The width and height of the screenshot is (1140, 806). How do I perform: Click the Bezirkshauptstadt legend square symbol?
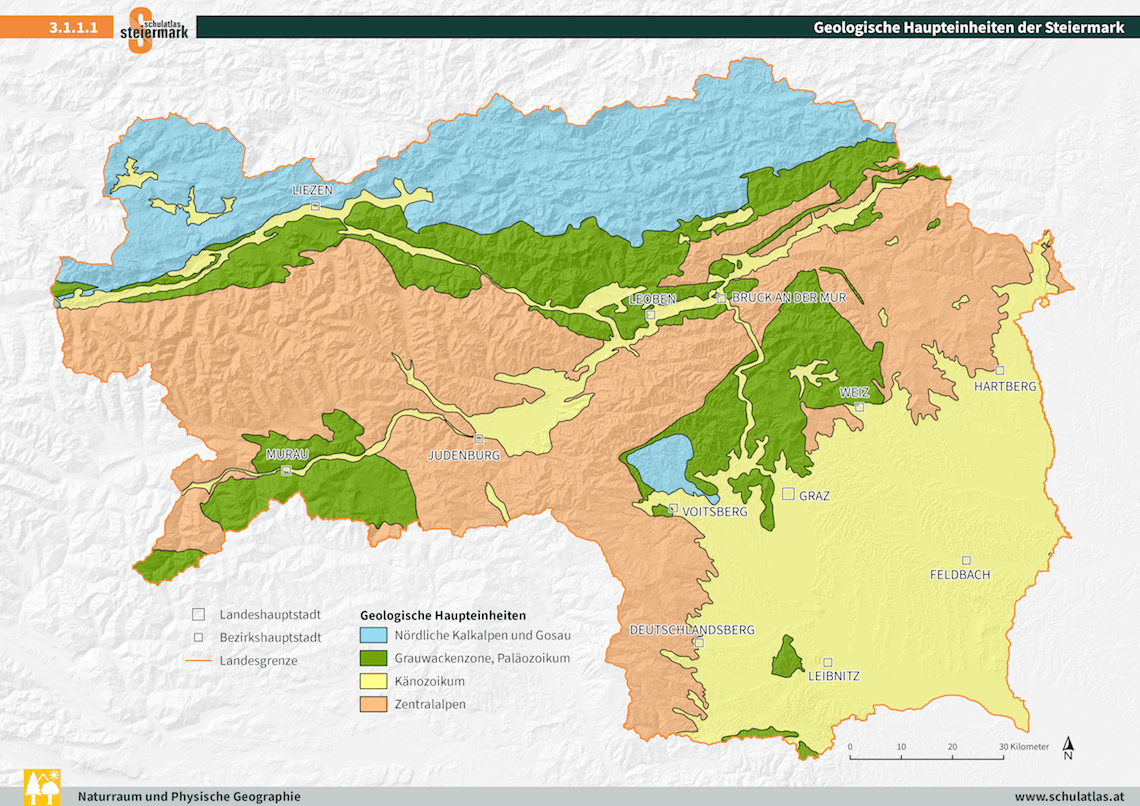(x=198, y=637)
